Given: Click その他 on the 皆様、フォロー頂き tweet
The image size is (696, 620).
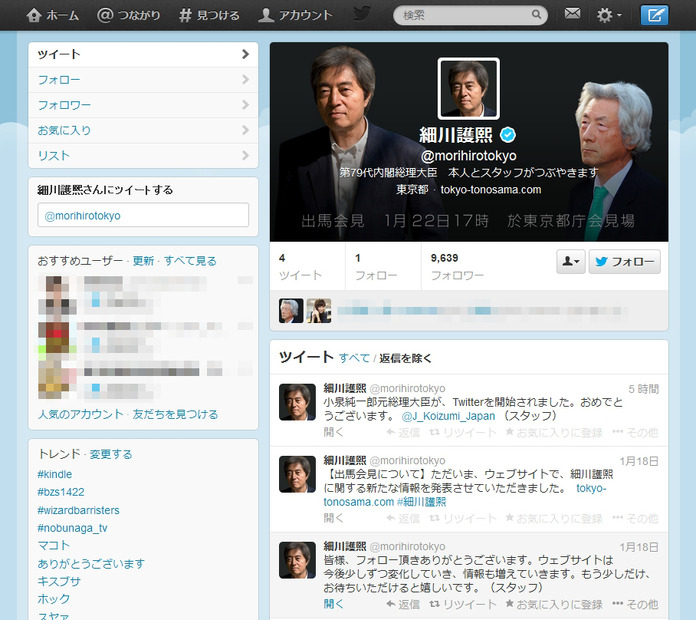Looking at the screenshot, I should 635,604.
